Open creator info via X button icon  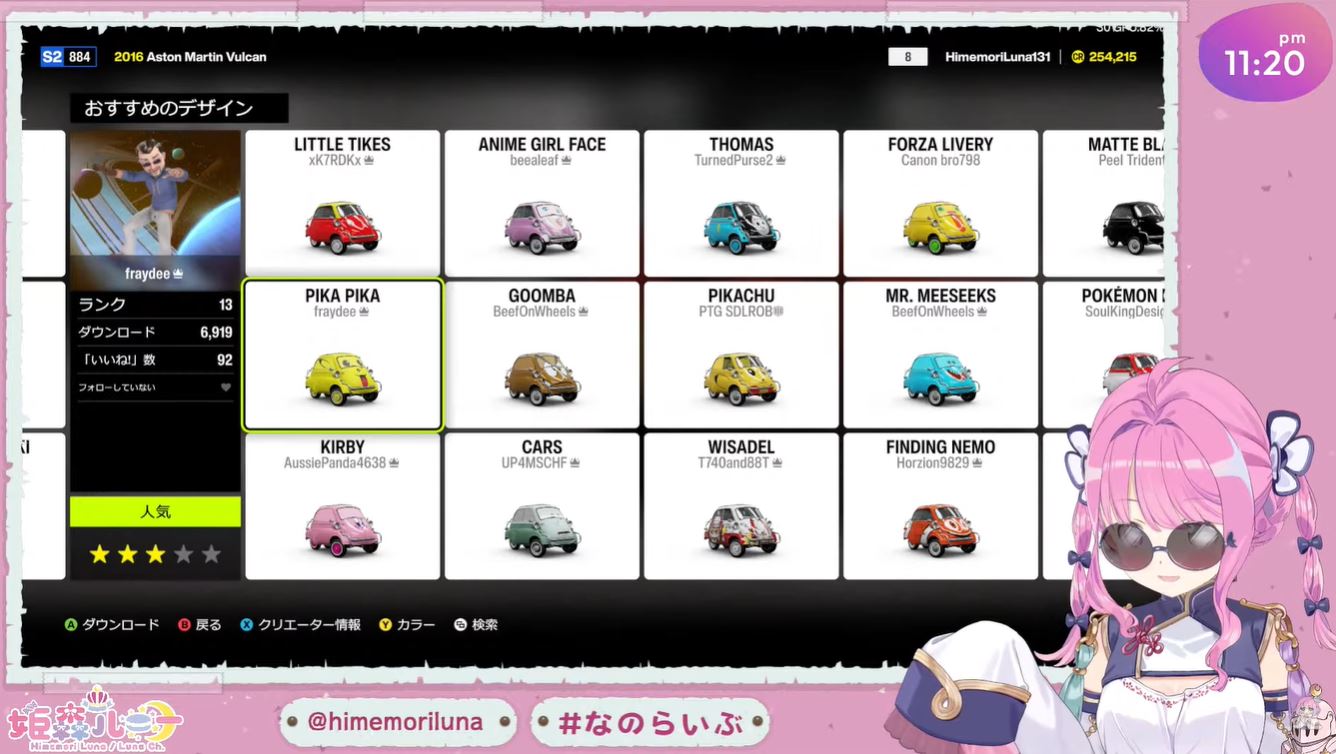coord(247,625)
